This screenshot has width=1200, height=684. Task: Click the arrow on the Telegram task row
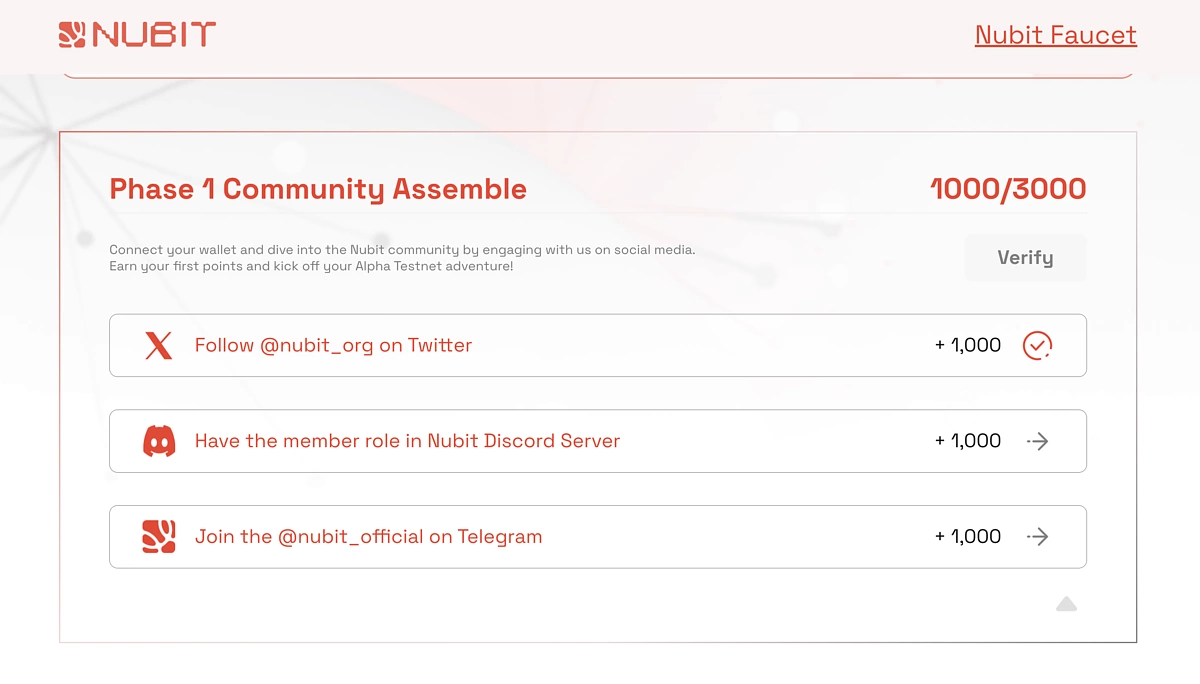click(1037, 537)
